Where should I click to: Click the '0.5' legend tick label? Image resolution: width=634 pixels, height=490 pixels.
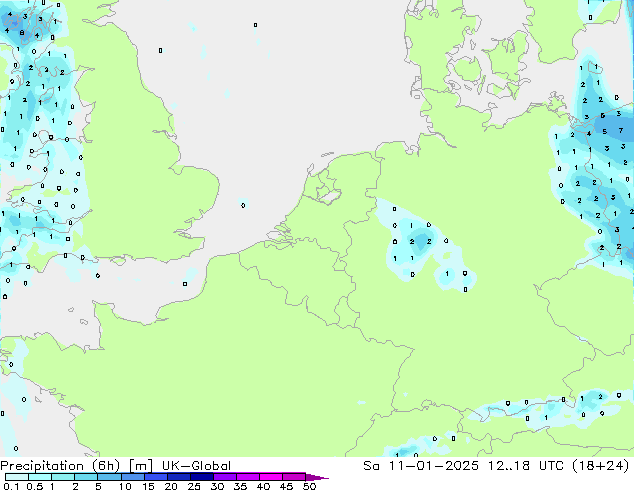(x=35, y=486)
